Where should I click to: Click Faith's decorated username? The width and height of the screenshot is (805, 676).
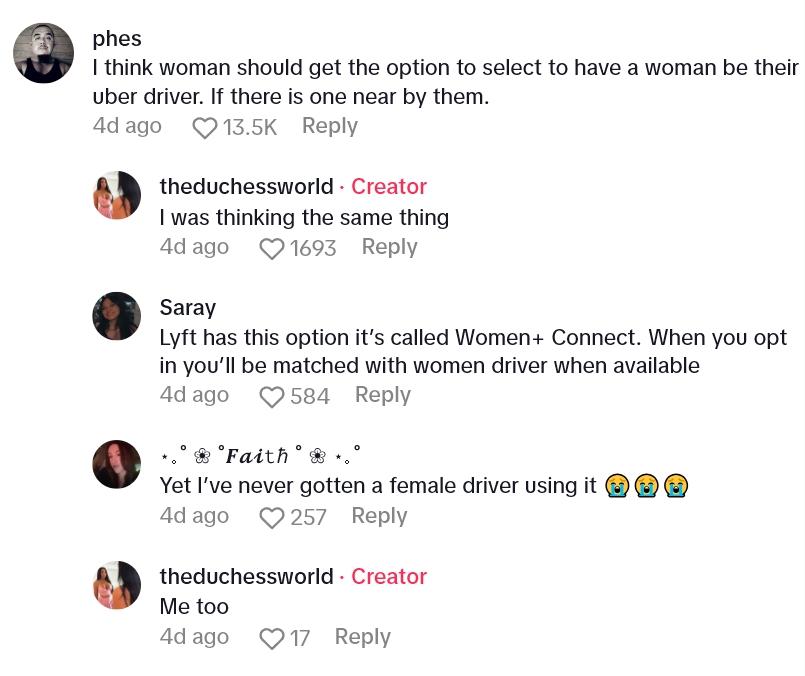coord(260,457)
